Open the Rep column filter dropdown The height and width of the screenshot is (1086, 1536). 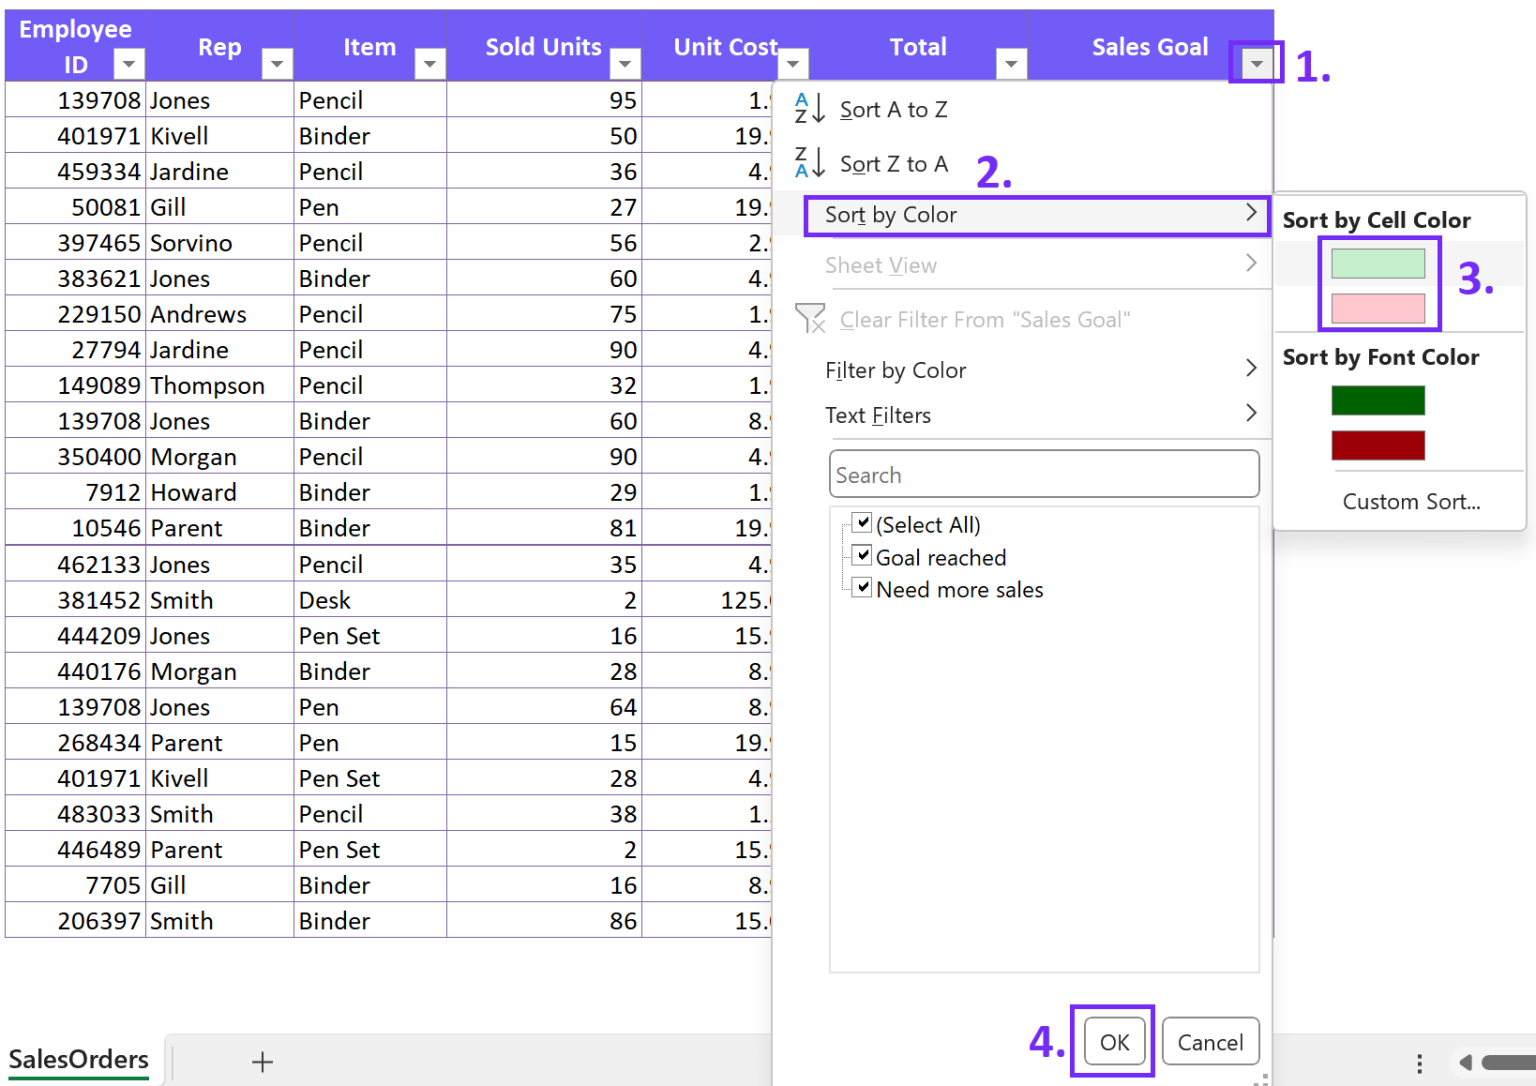[x=277, y=65]
